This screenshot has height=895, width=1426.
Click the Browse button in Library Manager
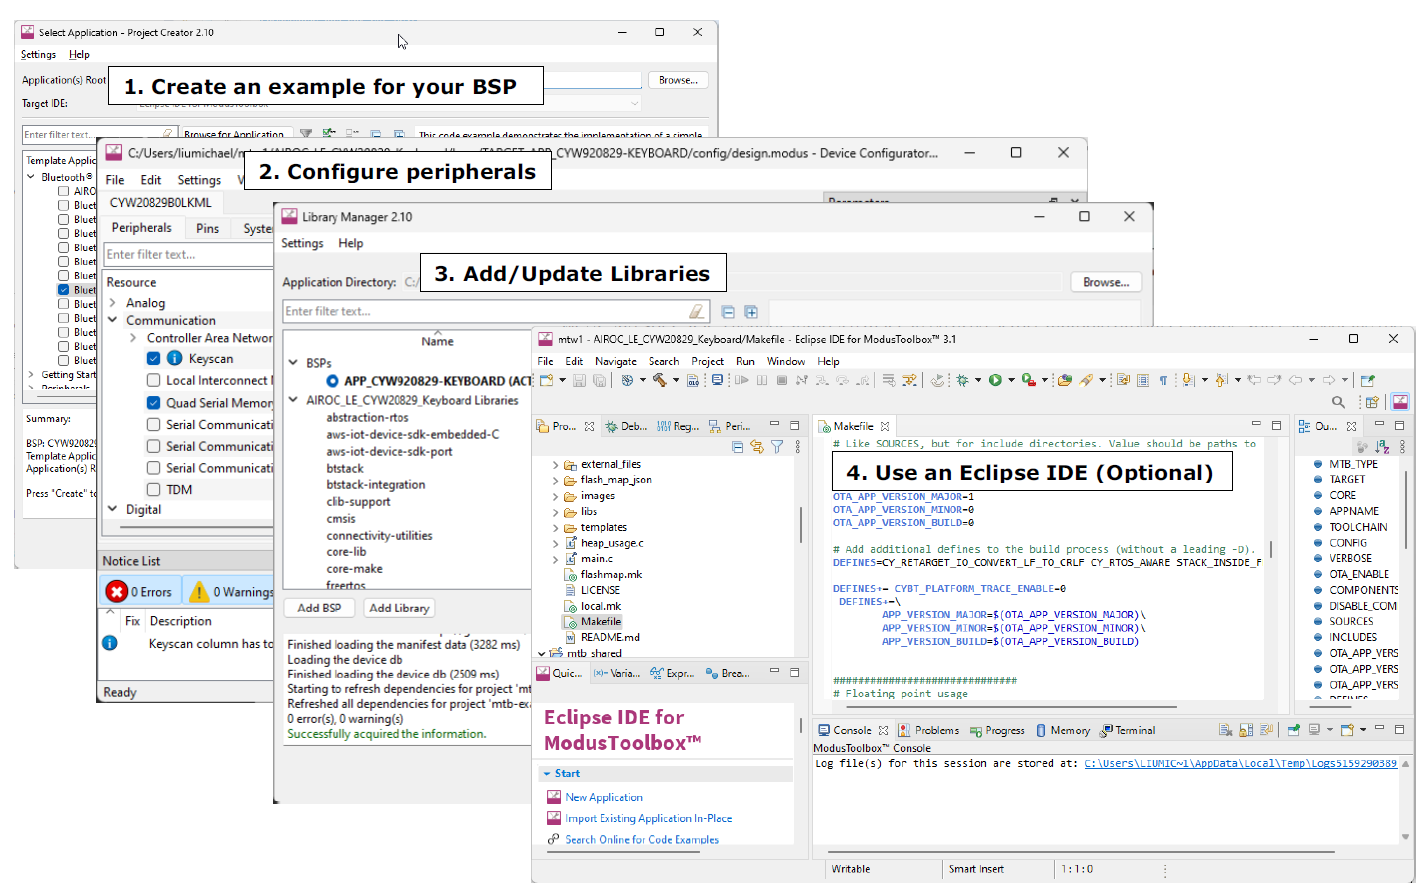tap(1106, 282)
